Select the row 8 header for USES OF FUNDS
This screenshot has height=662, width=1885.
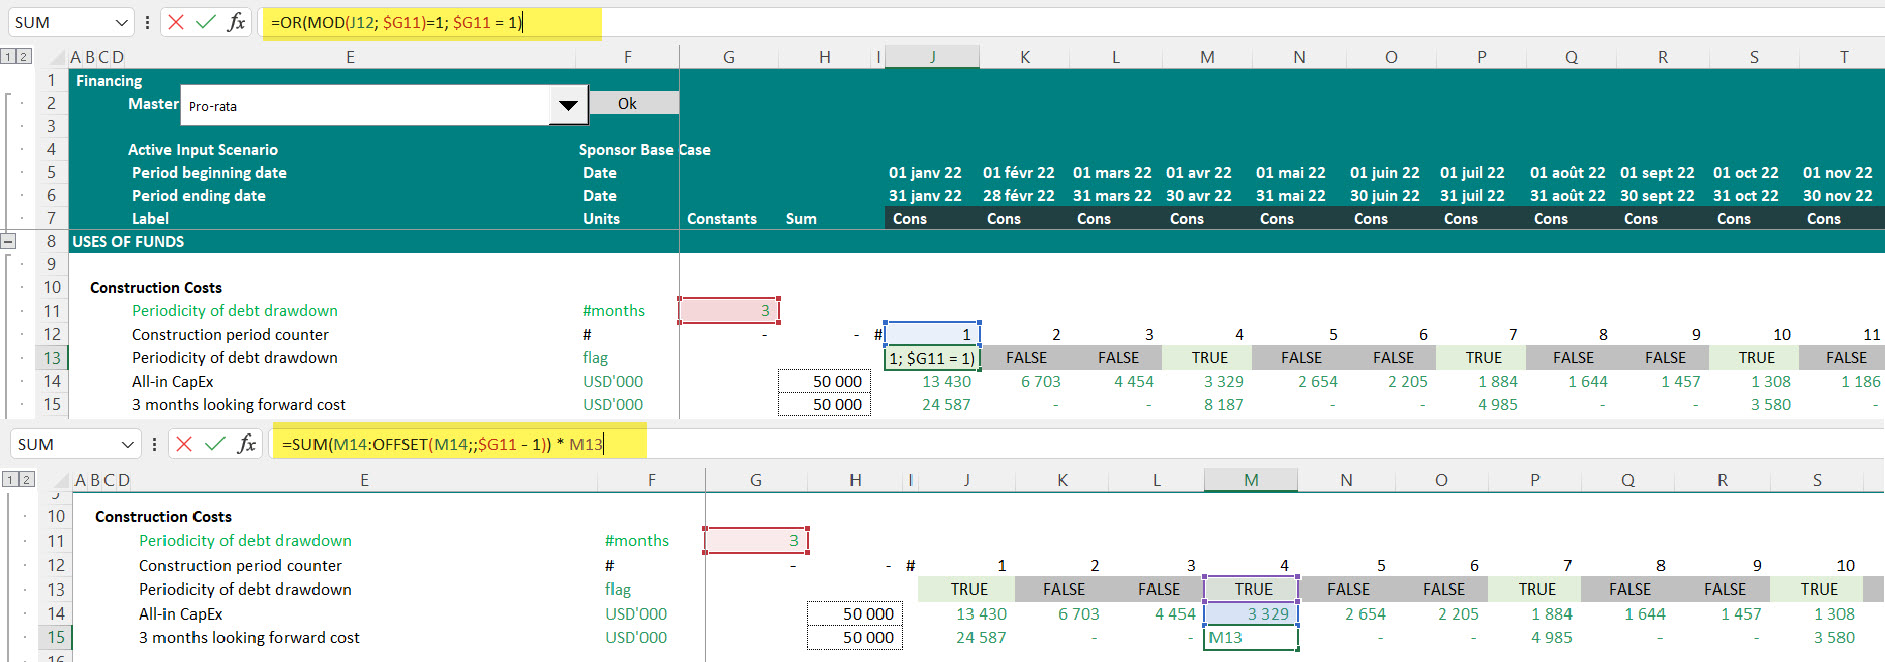click(52, 241)
